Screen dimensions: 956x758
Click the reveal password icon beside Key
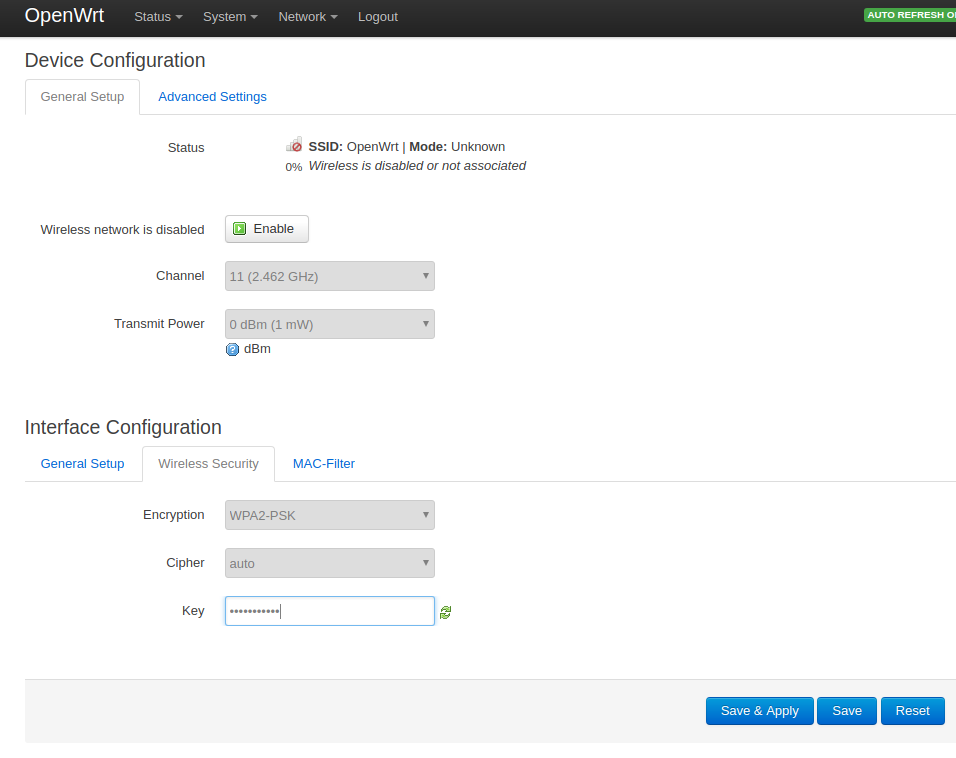click(446, 612)
